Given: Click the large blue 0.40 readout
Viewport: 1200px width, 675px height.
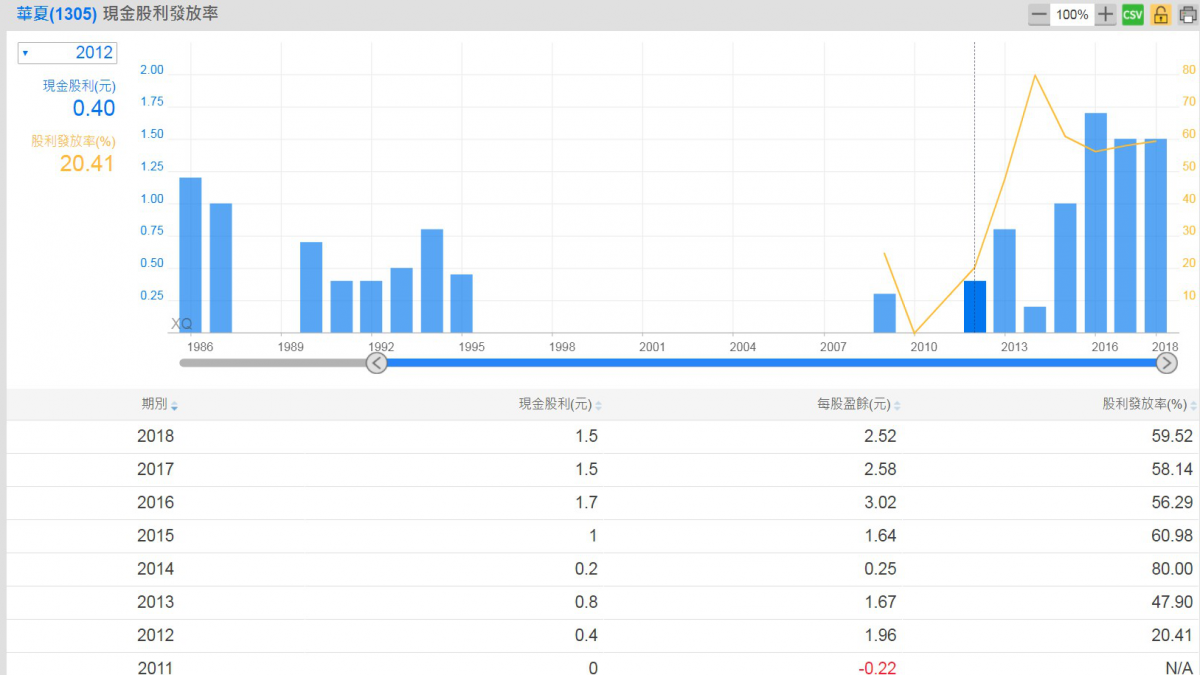Looking at the screenshot, I should 94,109.
